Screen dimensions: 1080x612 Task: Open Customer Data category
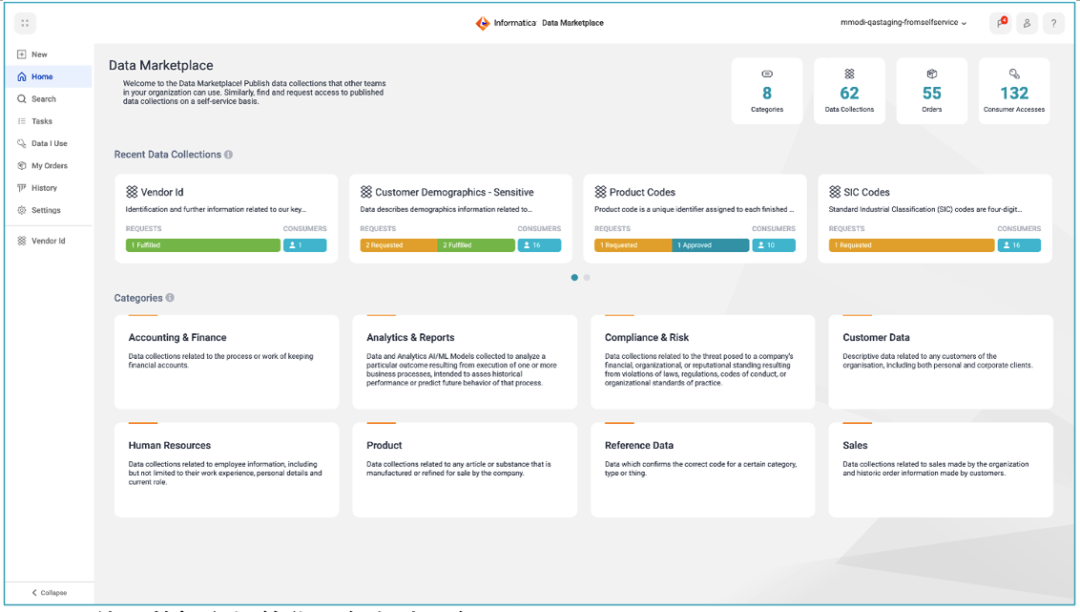(941, 361)
